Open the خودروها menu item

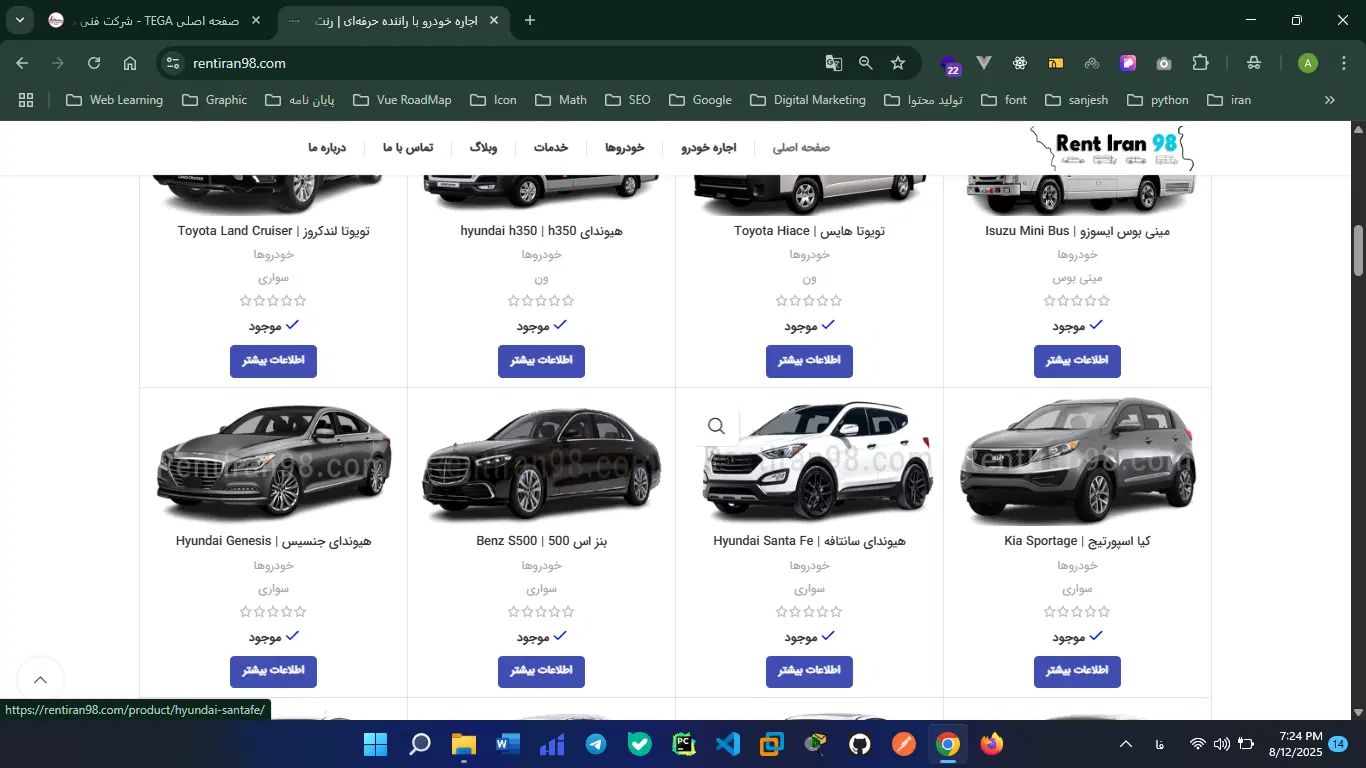625,147
